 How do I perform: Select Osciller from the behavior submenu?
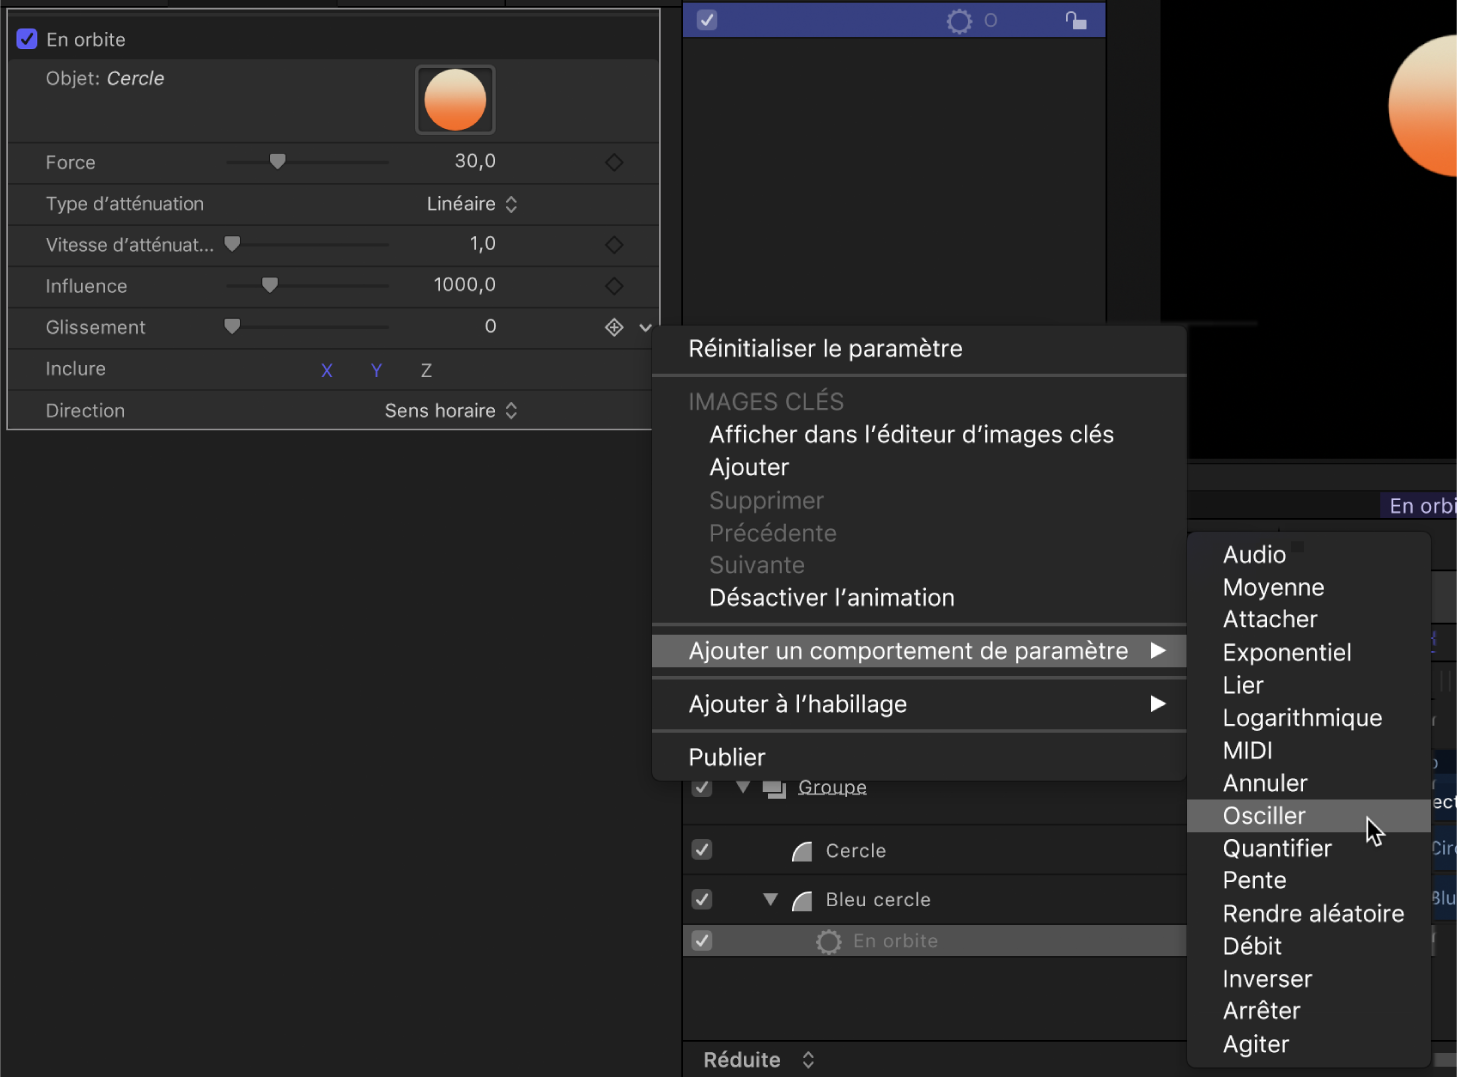[1264, 816]
